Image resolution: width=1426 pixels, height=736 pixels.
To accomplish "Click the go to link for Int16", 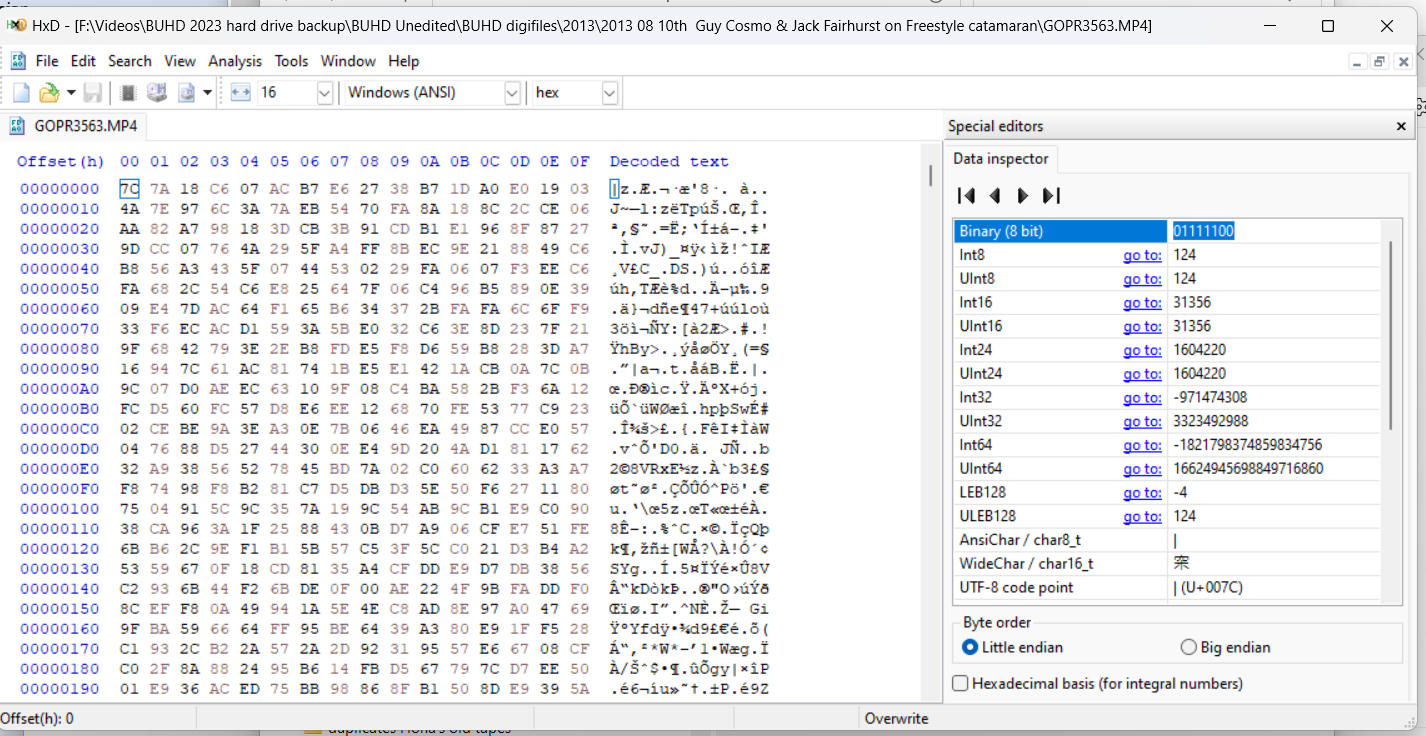I will (x=1142, y=303).
